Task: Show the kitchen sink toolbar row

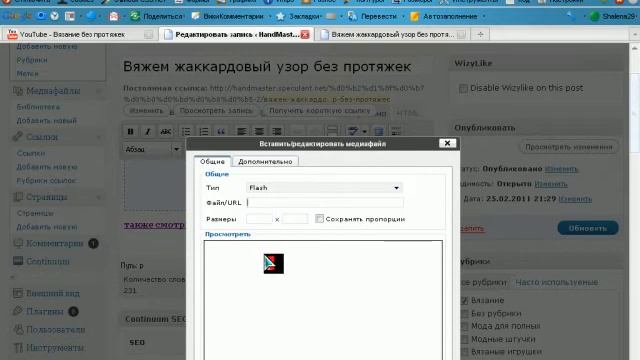Action: (x=396, y=131)
